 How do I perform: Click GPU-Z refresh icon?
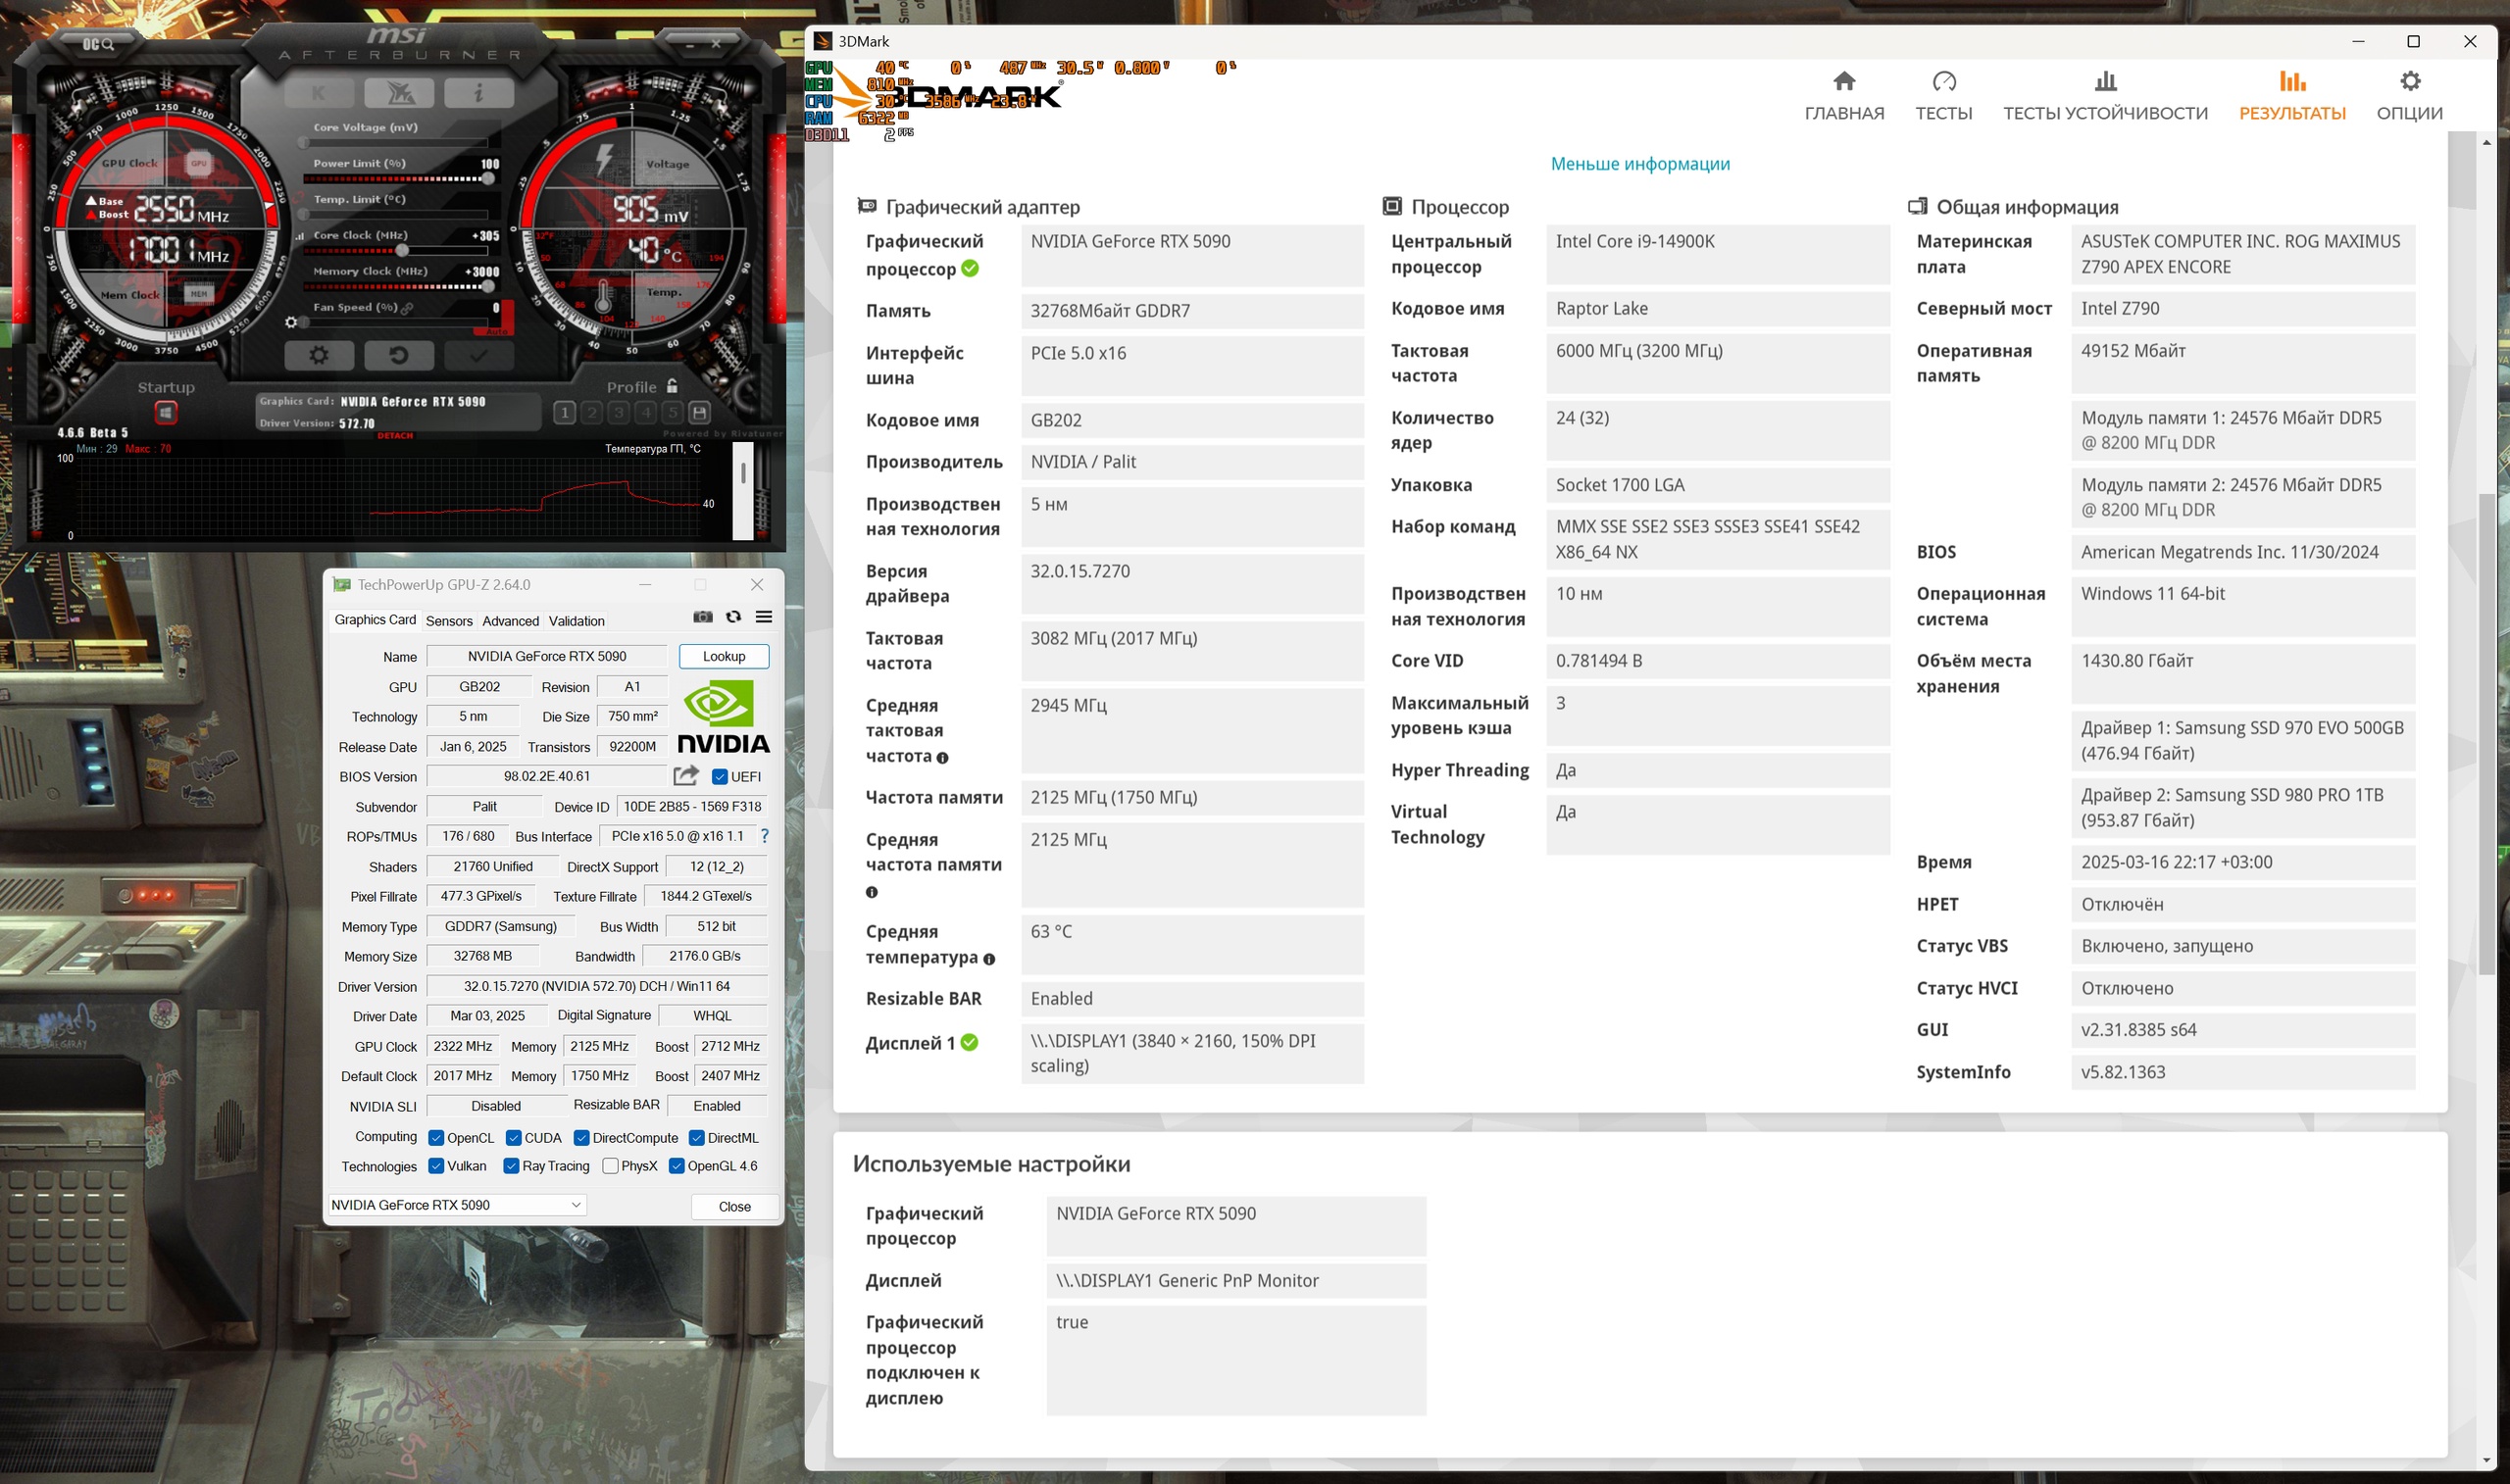click(733, 617)
